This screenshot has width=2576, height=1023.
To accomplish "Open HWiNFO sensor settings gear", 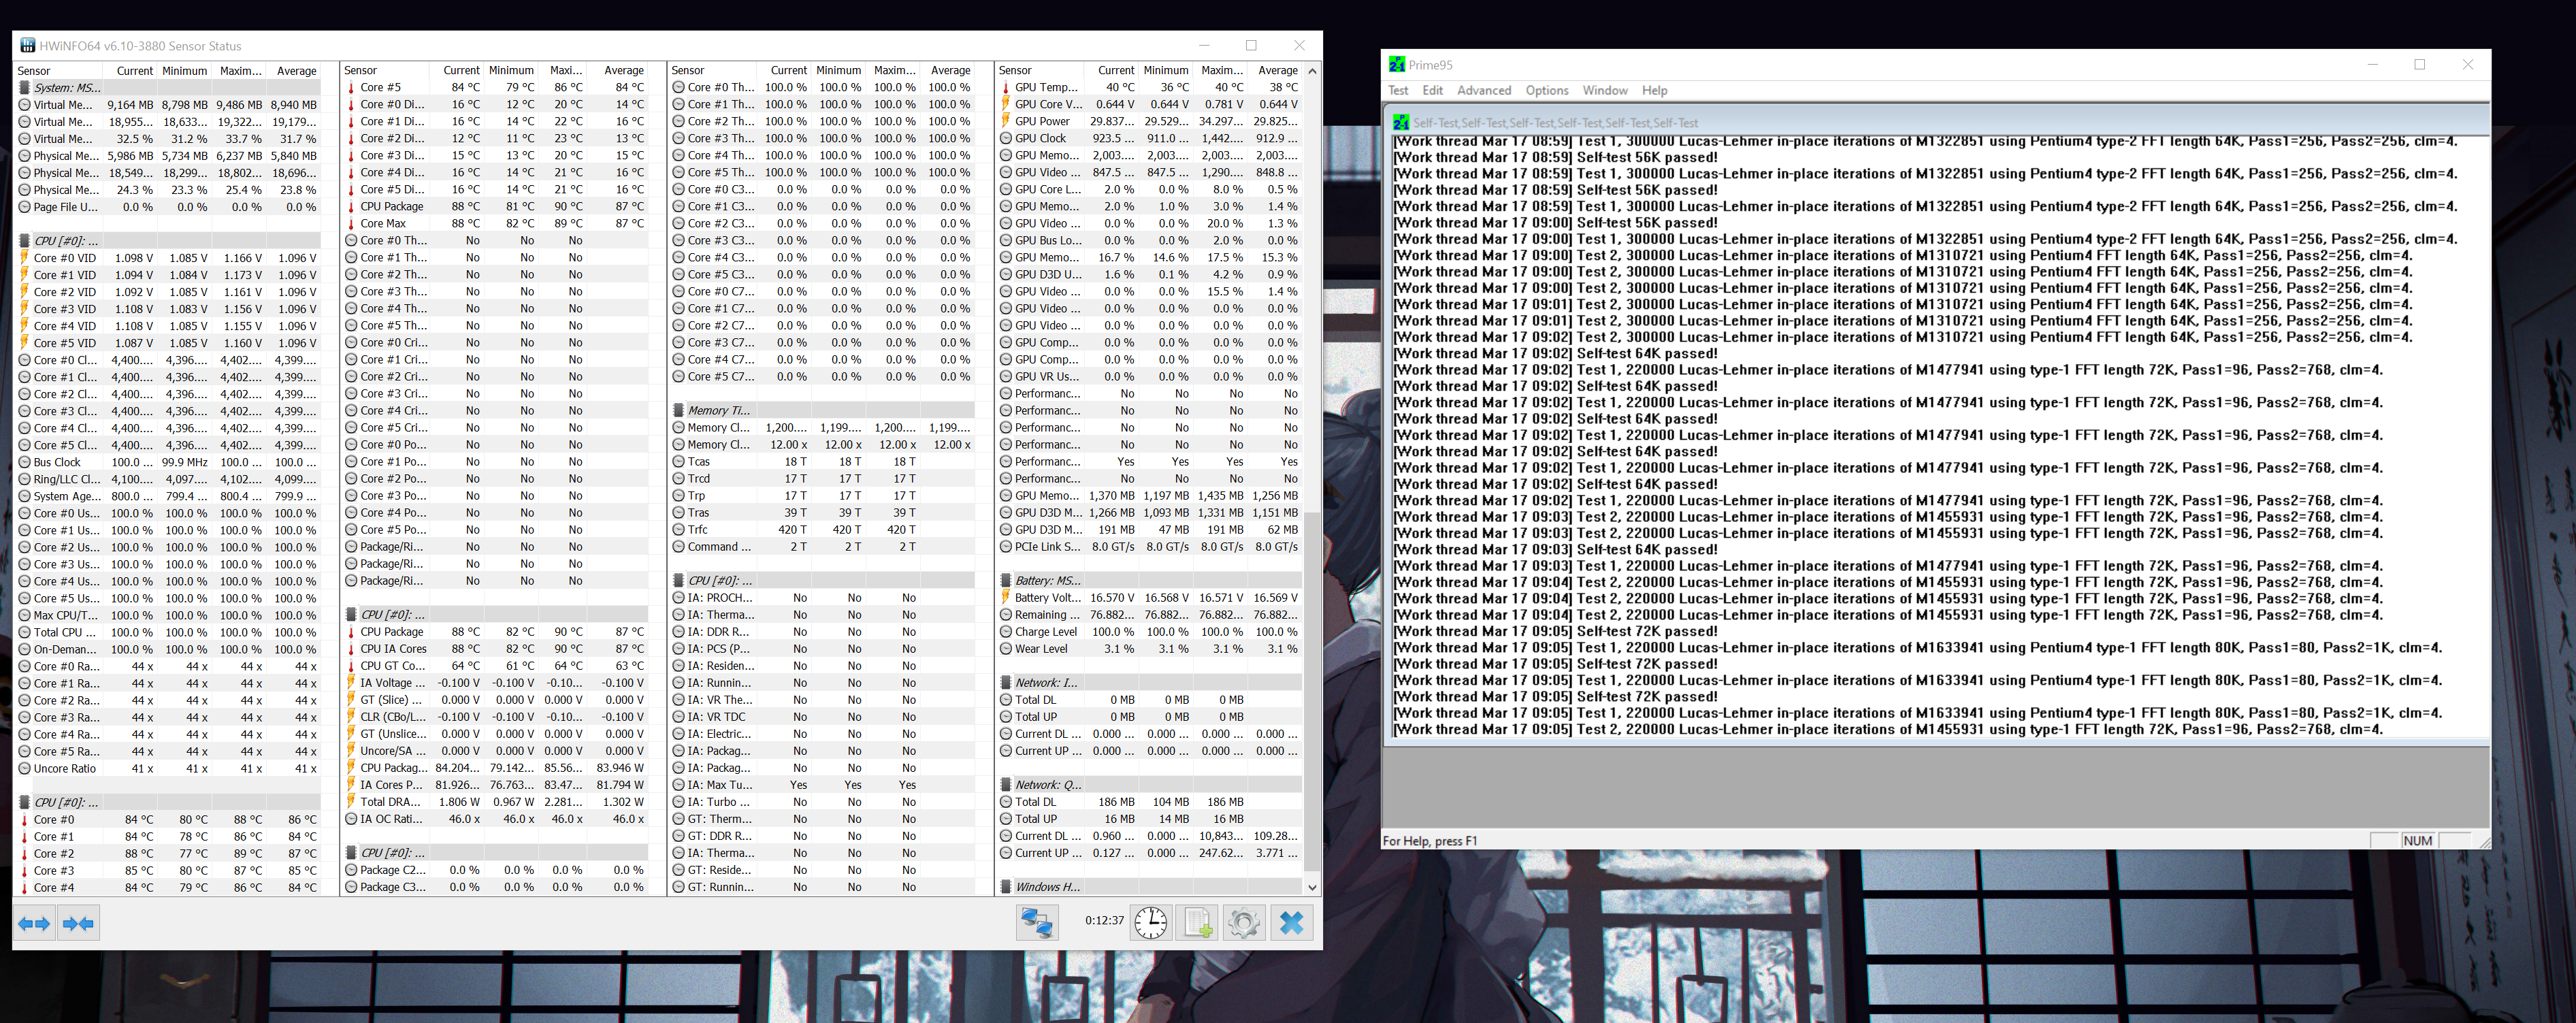I will (x=1244, y=922).
